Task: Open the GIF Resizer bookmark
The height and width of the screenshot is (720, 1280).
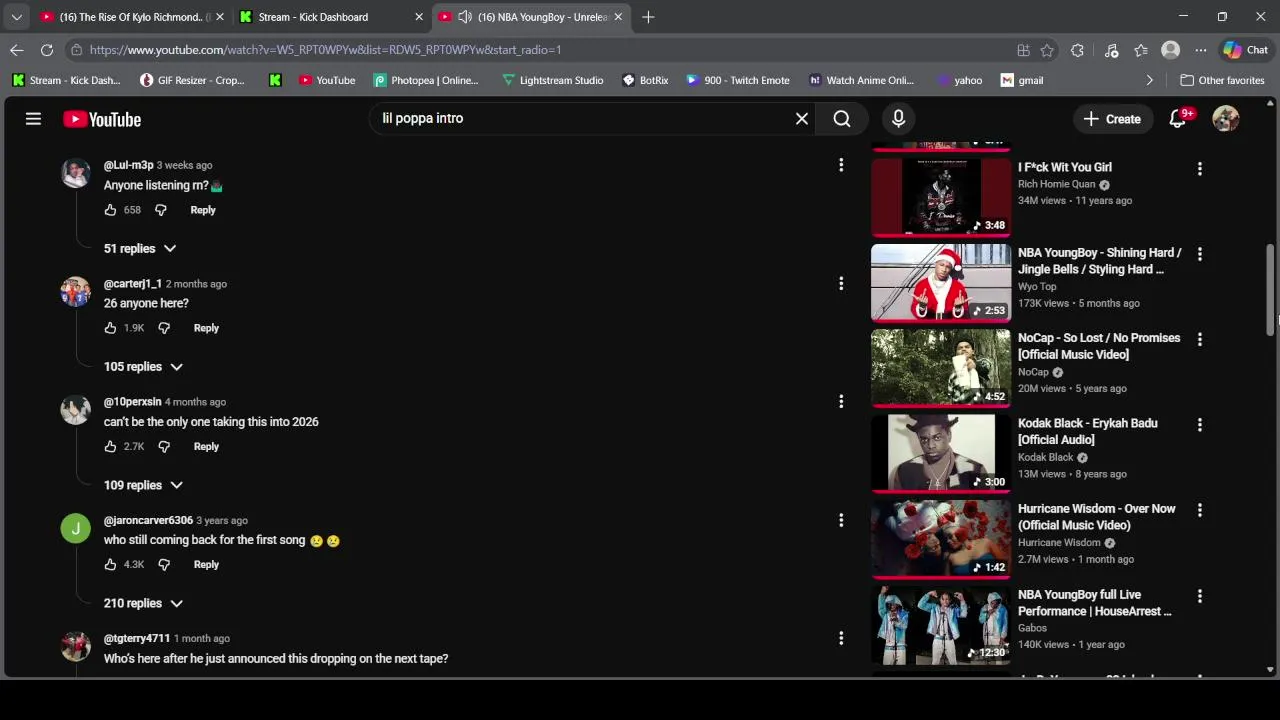Action: 192,80
